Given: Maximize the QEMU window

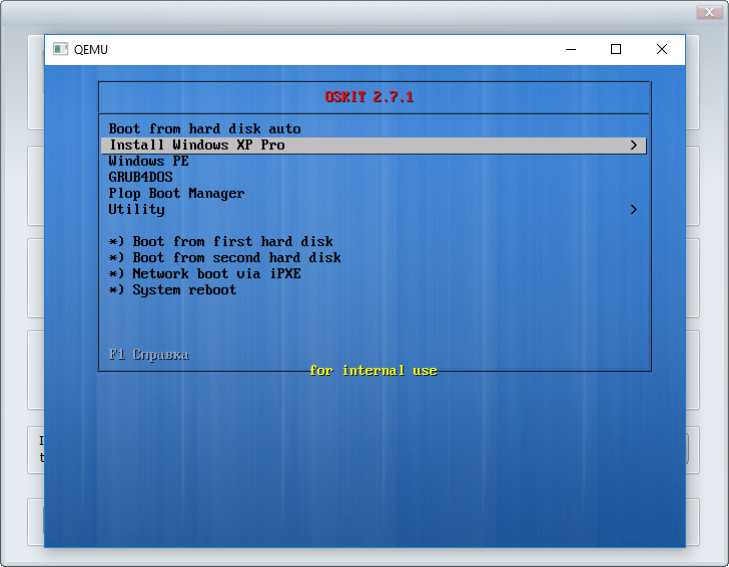Looking at the screenshot, I should click(616, 49).
